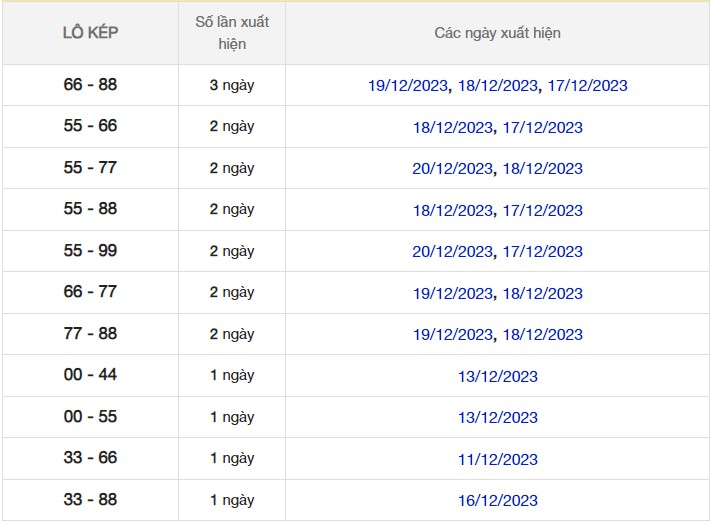Click 18/12/2023 date in 66 - 88 row
Screen dimensions: 714x523
point(497,86)
